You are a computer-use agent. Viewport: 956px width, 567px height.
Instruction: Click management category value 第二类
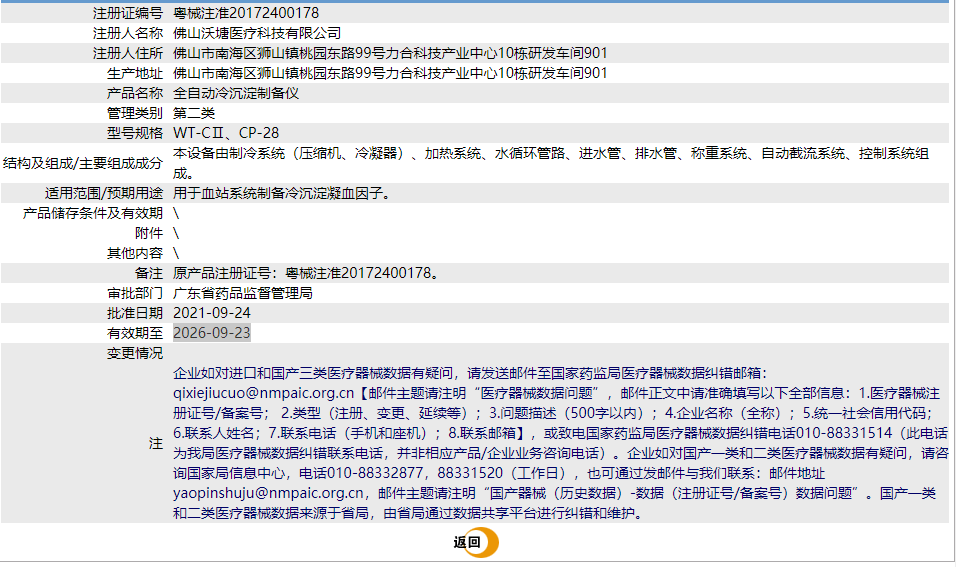tap(194, 113)
